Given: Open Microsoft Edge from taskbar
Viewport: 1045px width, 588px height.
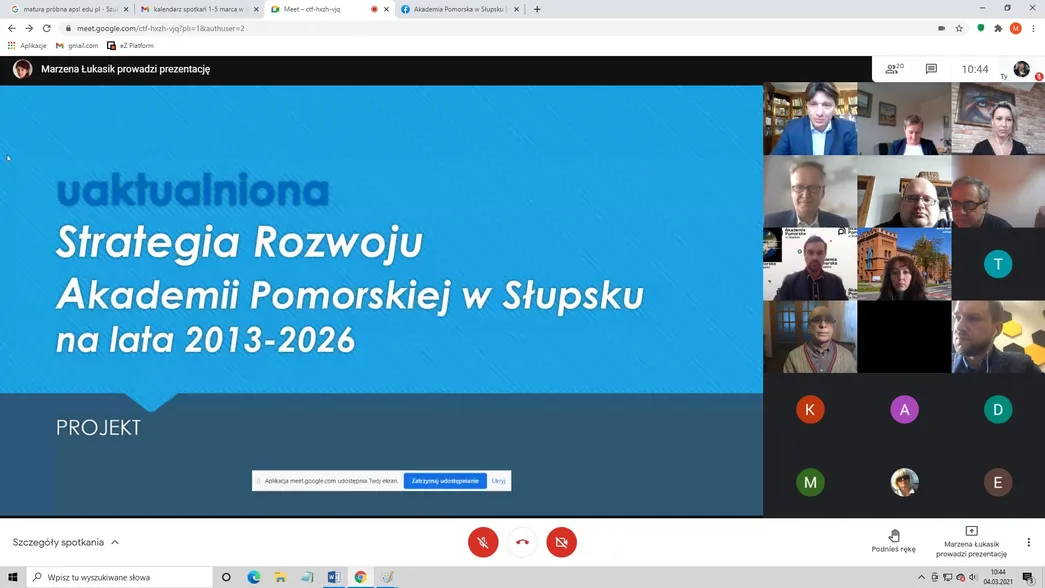Looking at the screenshot, I should click(254, 577).
